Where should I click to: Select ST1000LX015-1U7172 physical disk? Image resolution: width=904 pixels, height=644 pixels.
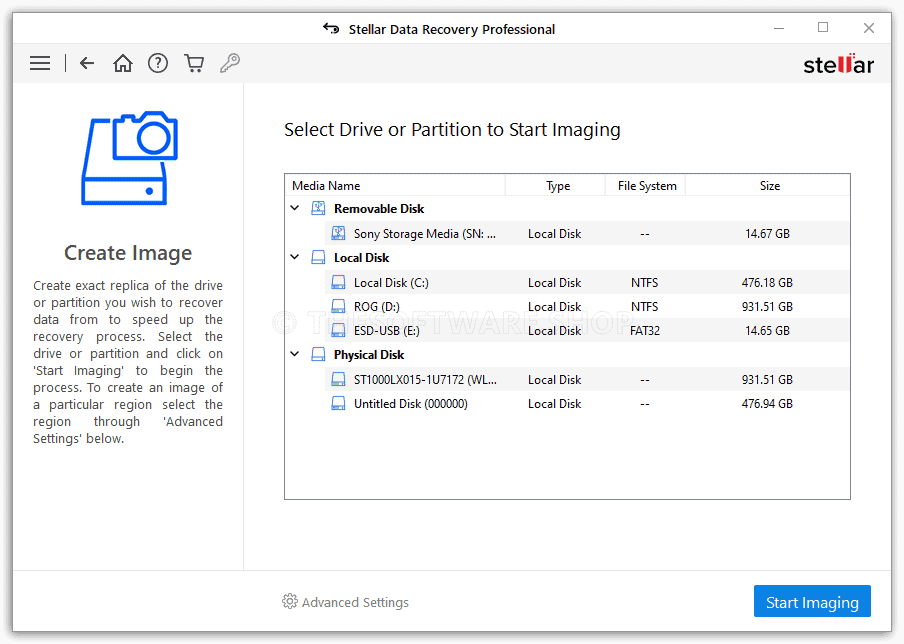pyautogui.click(x=587, y=379)
